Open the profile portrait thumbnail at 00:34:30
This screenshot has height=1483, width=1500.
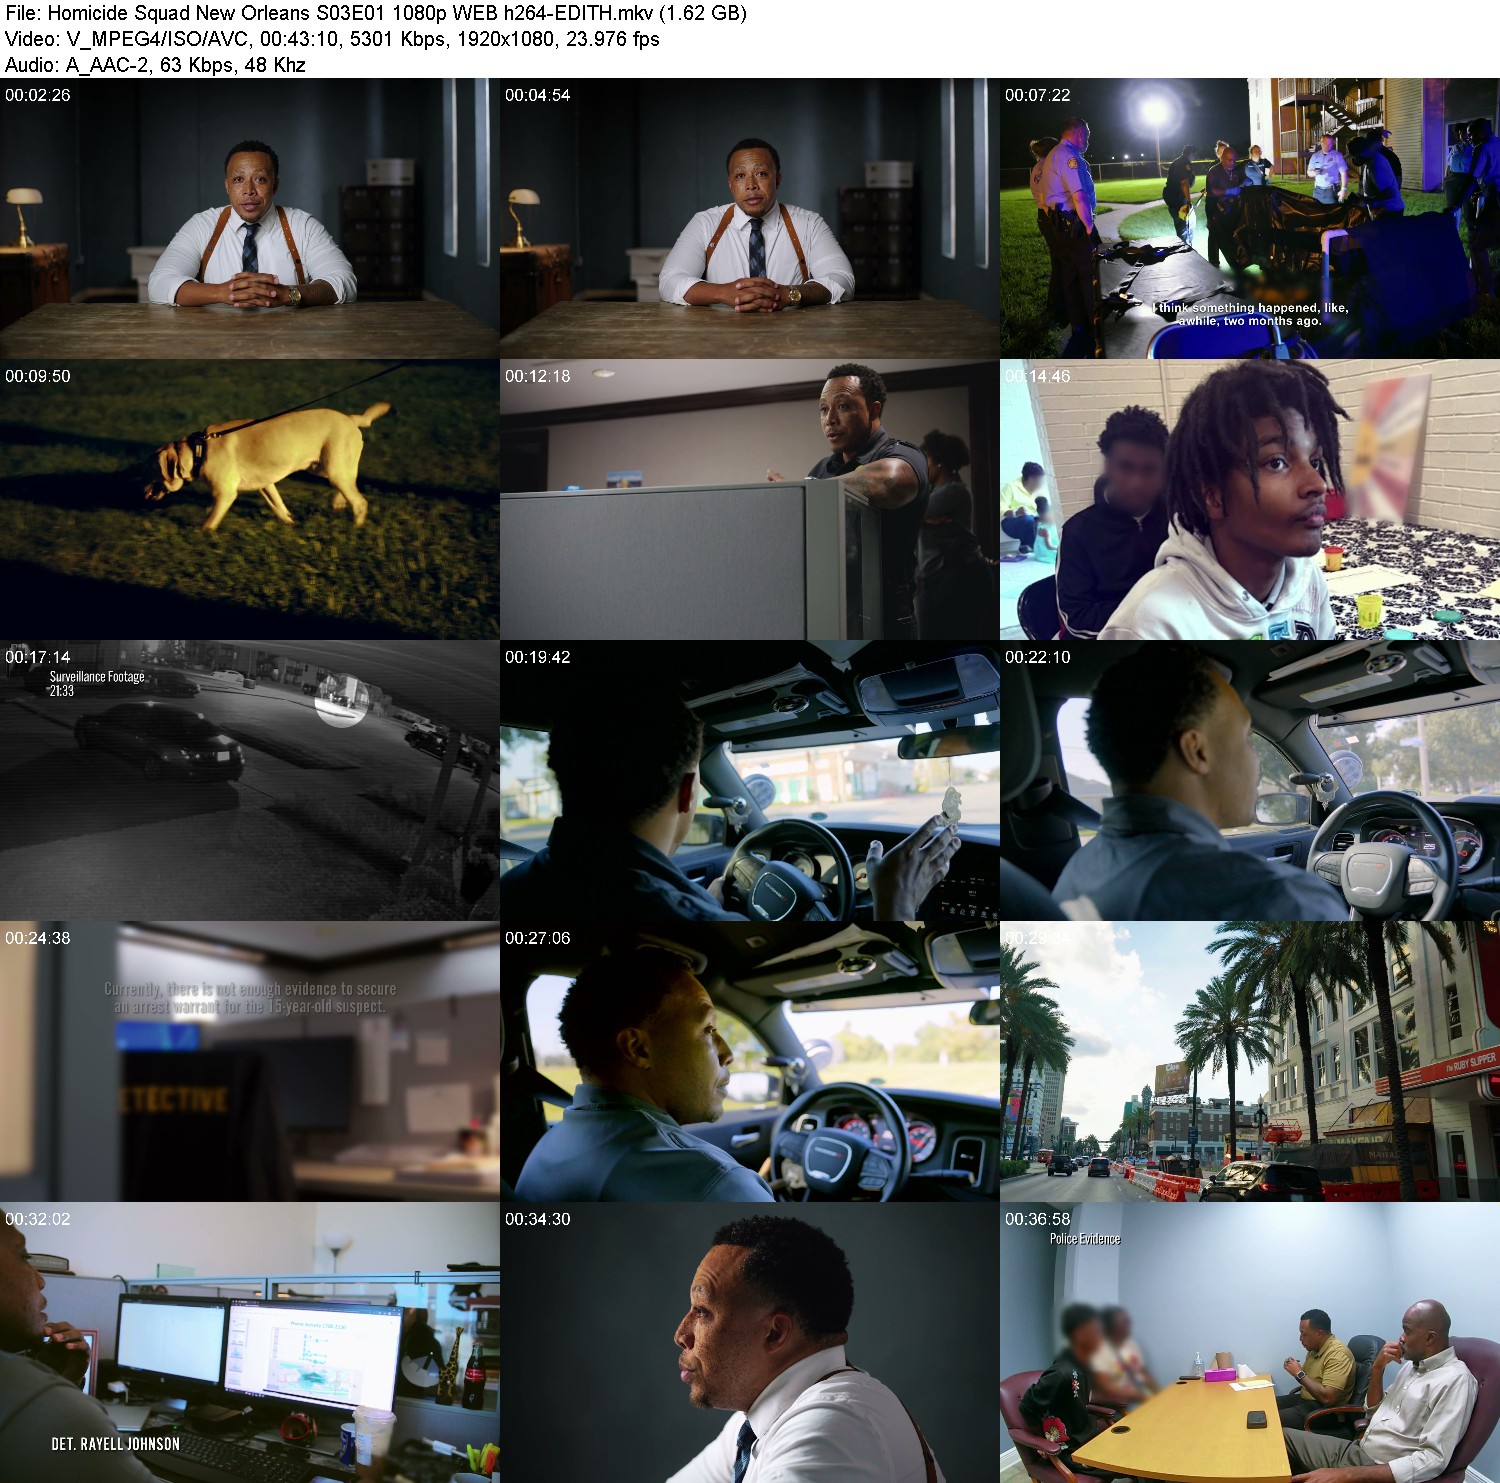(749, 1343)
